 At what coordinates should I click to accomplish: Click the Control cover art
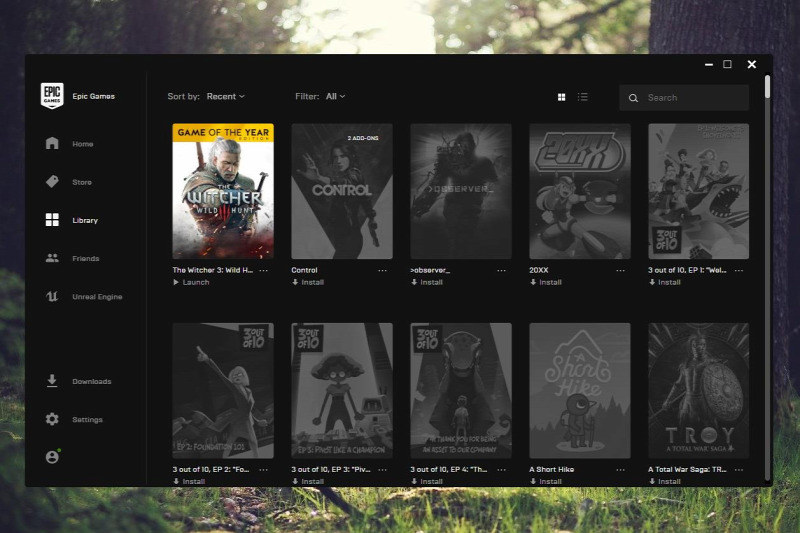coord(342,191)
